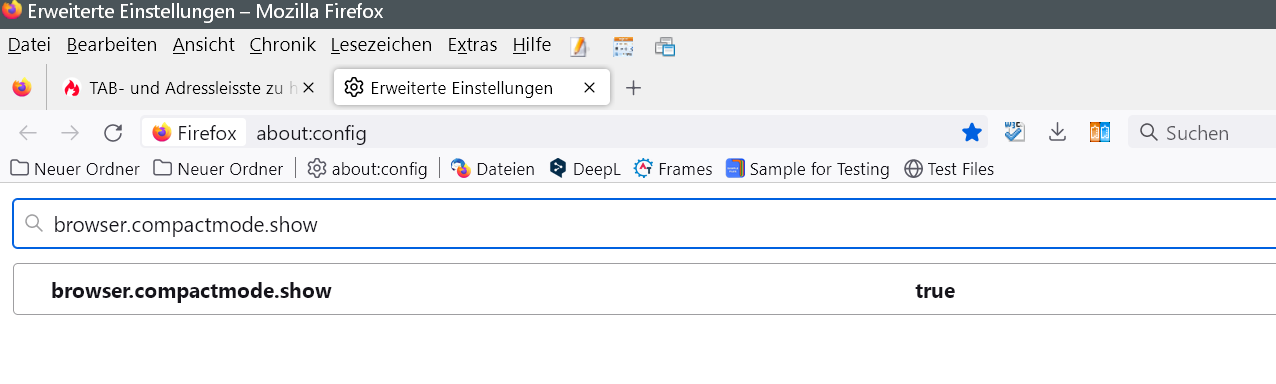Click the stacked windows icon in menu bar
The width and height of the screenshot is (1276, 384).
[x=666, y=46]
